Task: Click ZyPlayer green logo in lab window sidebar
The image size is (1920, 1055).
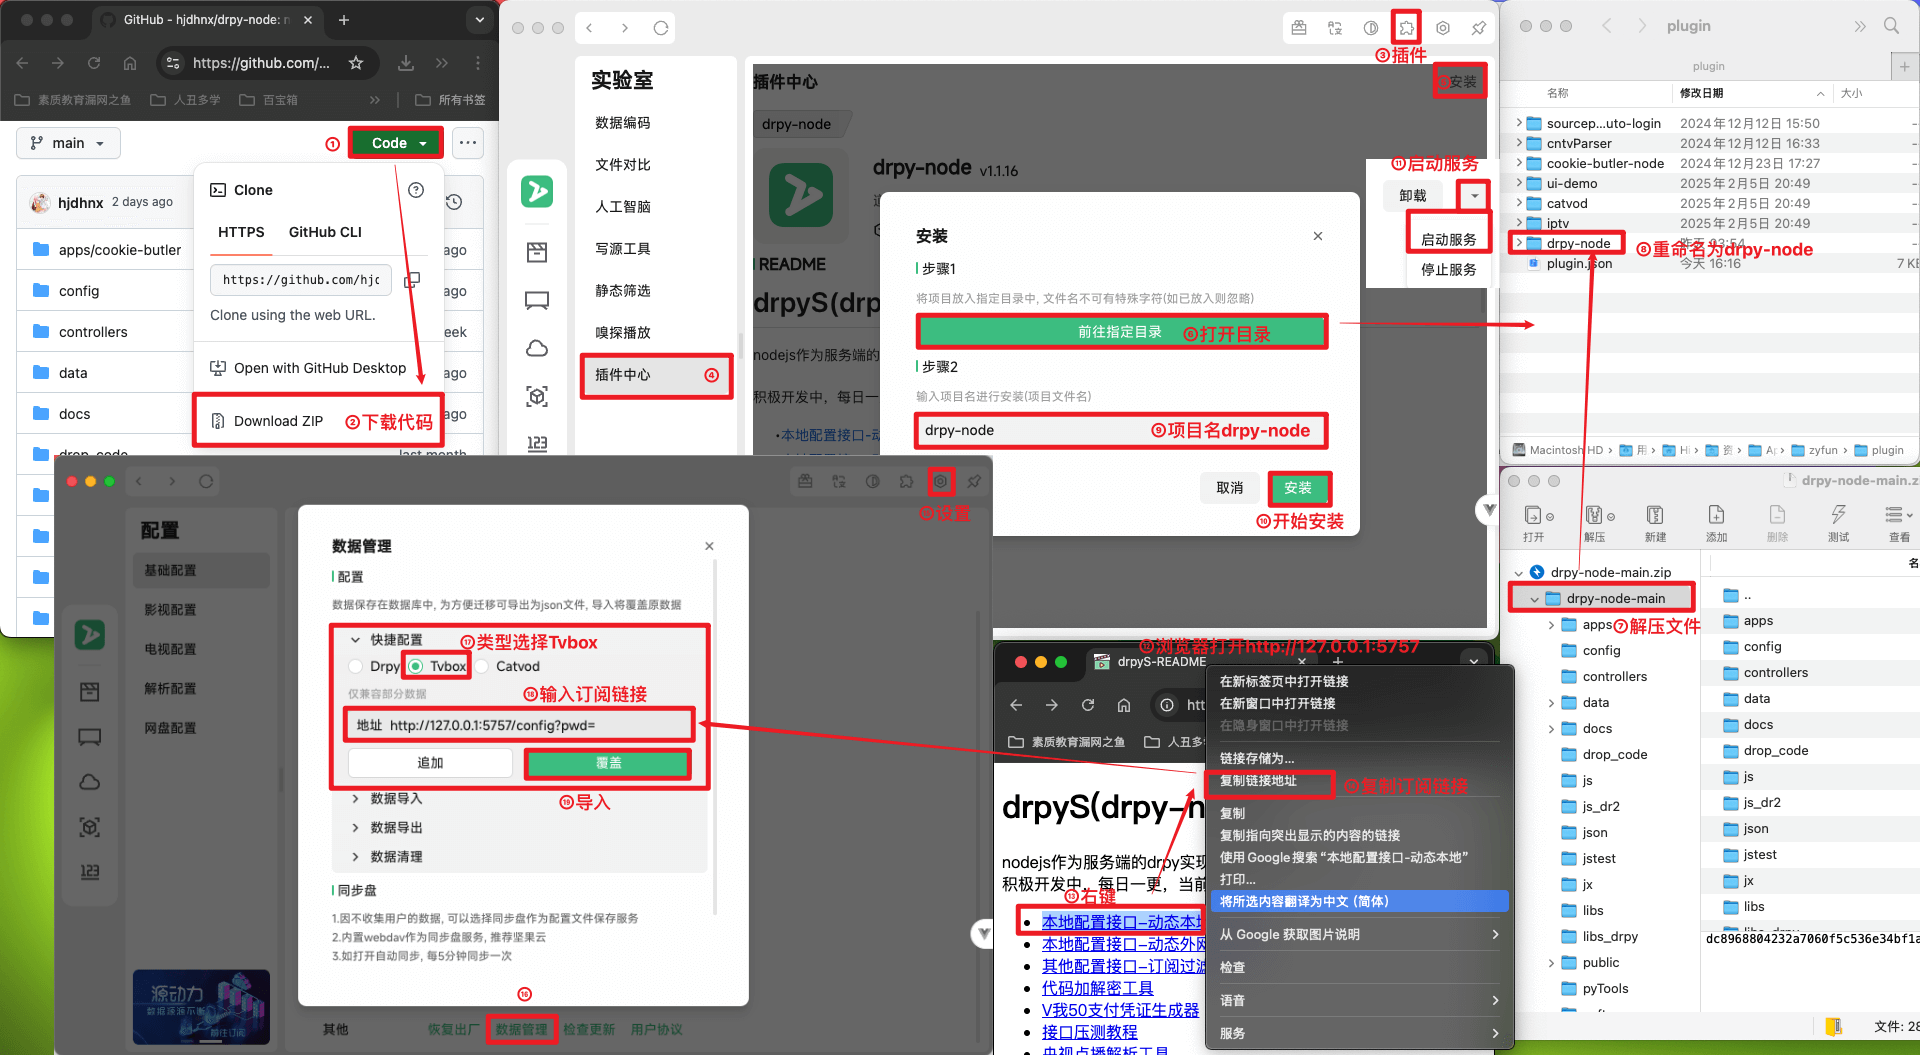Action: 537,191
